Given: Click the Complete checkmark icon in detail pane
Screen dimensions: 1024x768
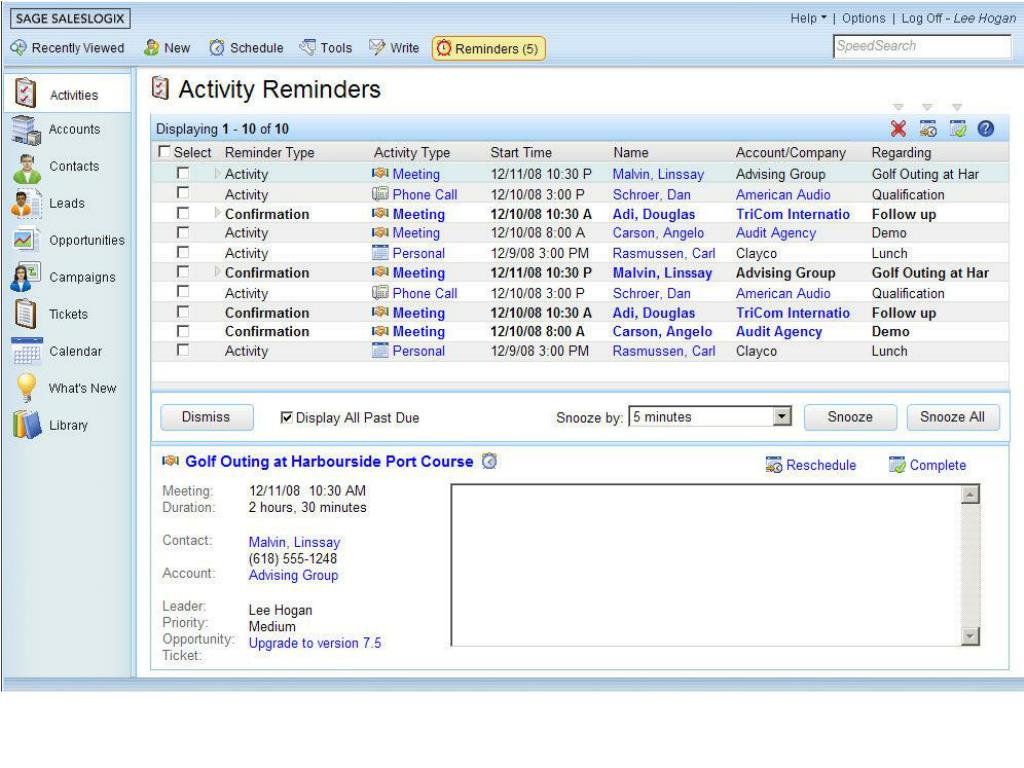Looking at the screenshot, I should 897,465.
